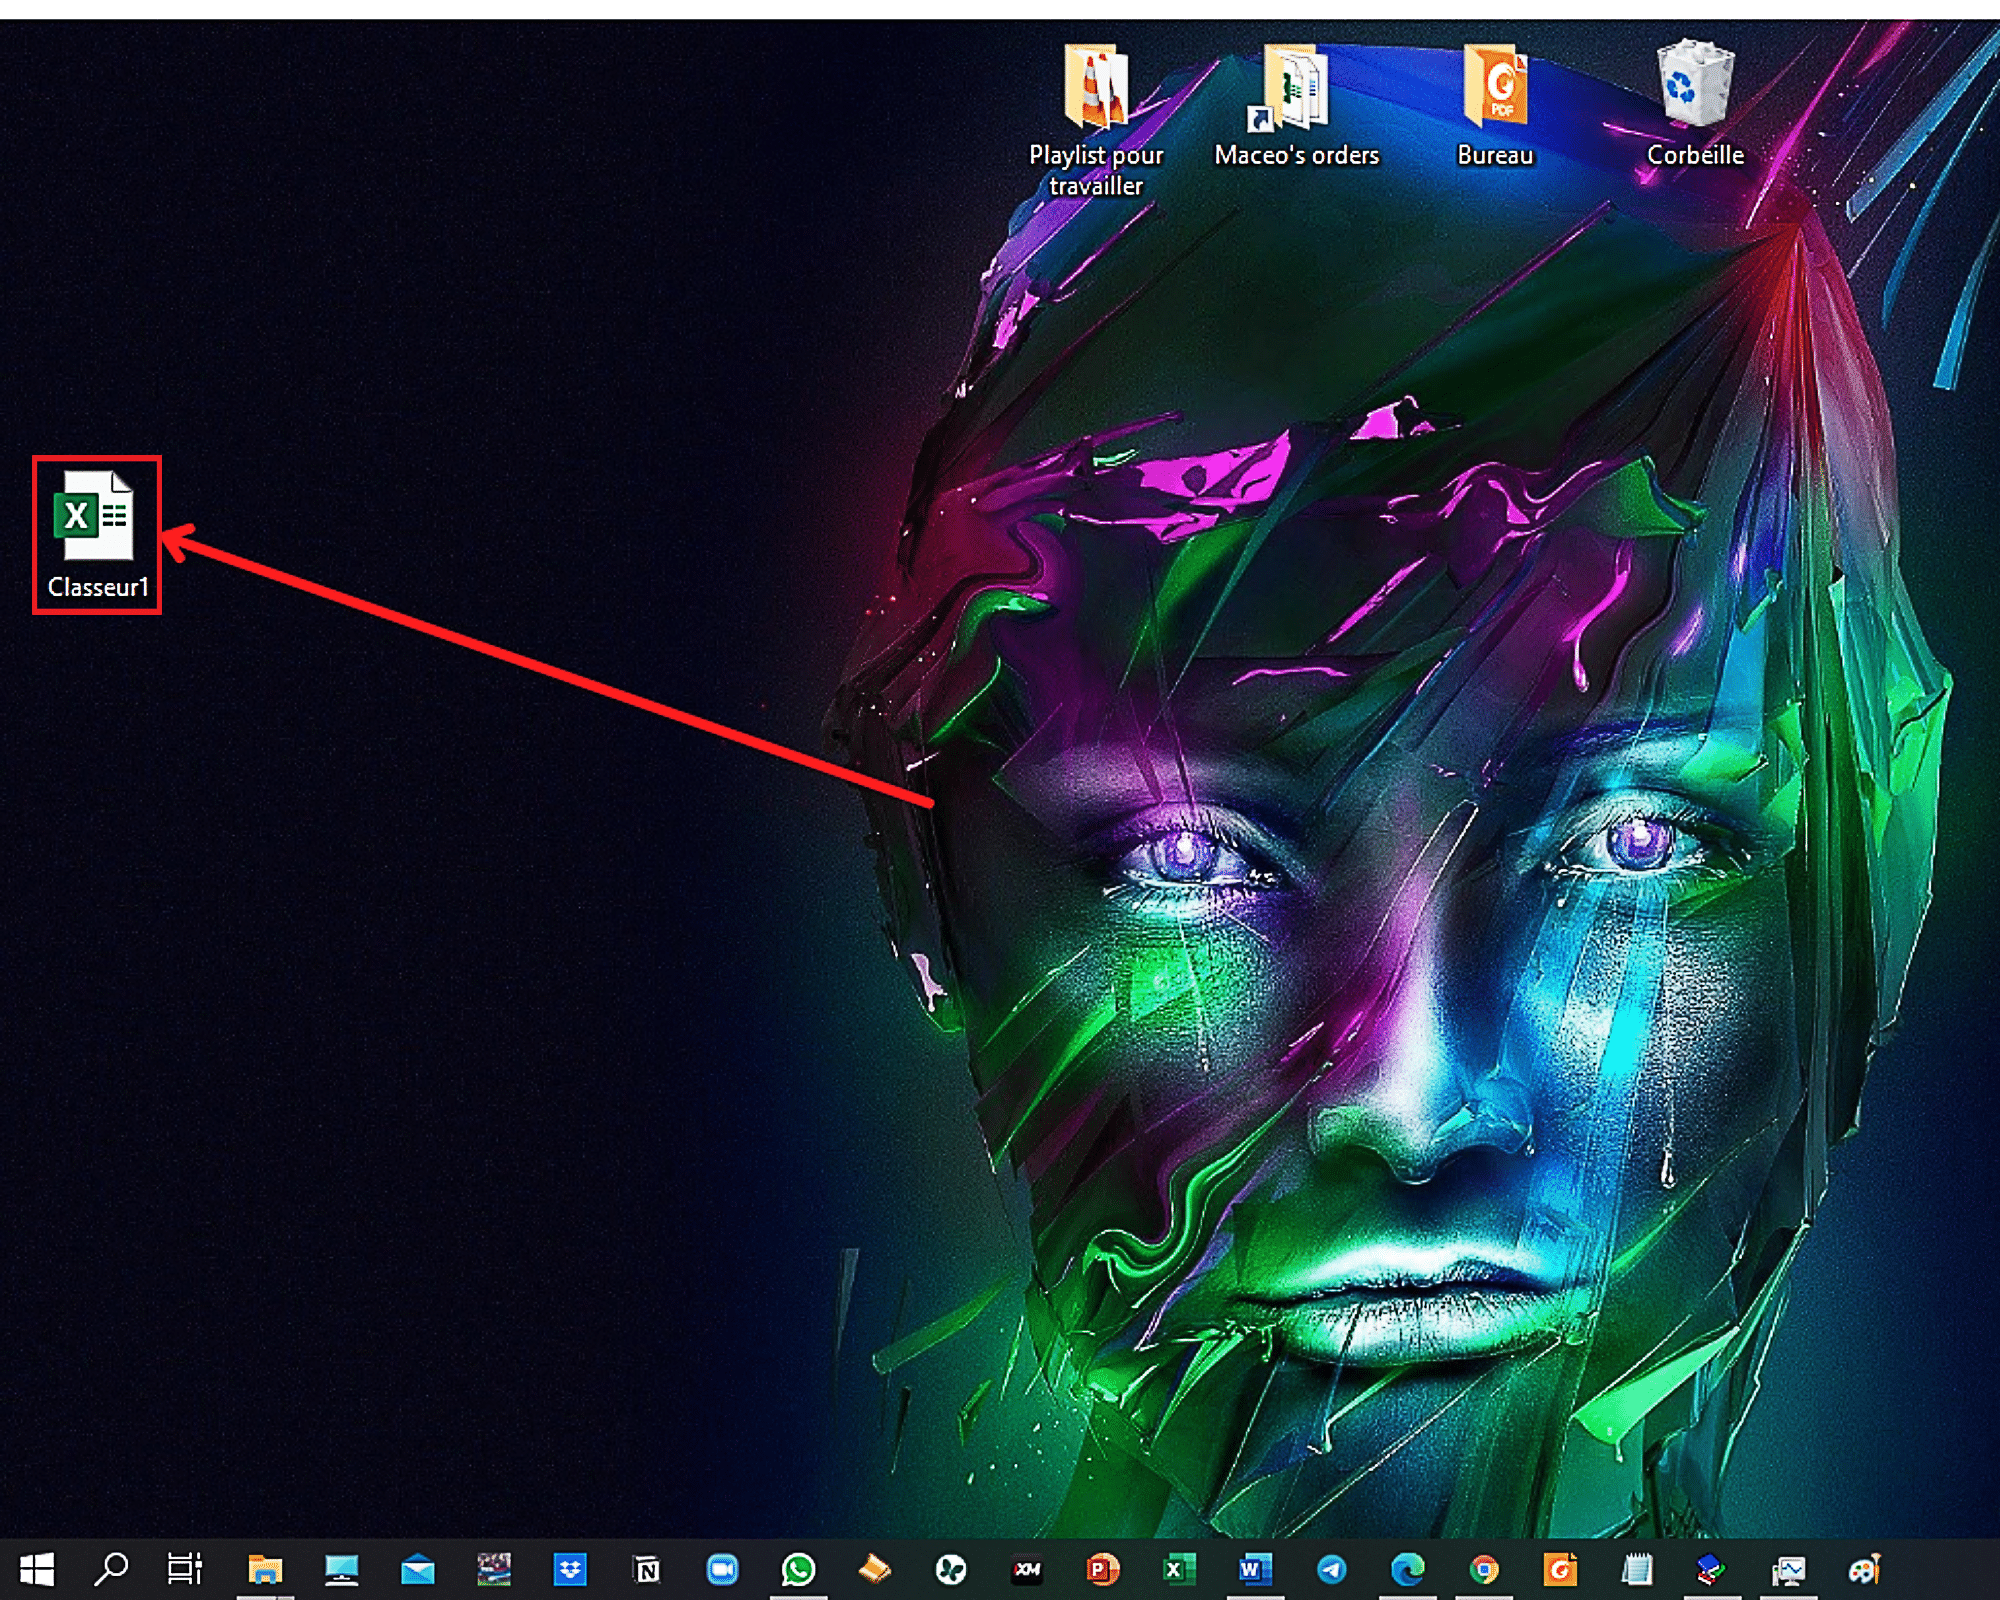Click the 'Corbeille' label text
2000x1600 pixels.
pyautogui.click(x=1695, y=155)
